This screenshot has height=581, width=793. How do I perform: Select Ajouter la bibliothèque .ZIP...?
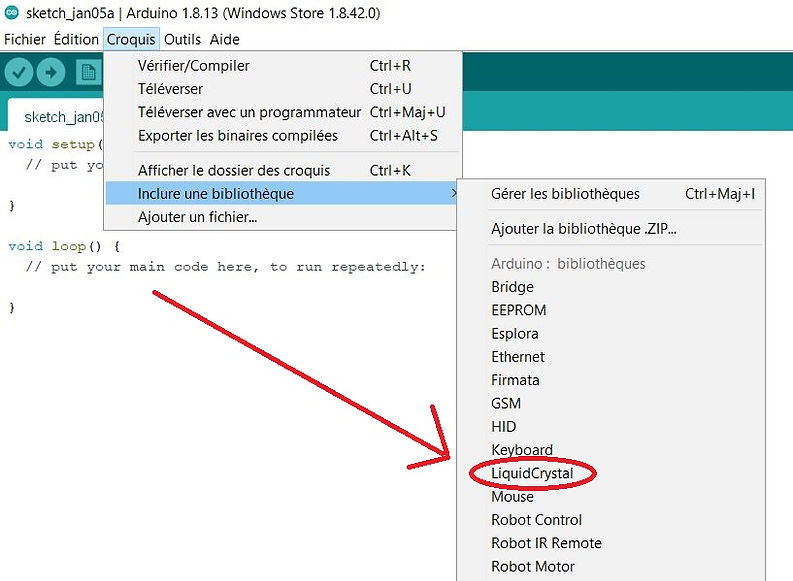[x=611, y=229]
